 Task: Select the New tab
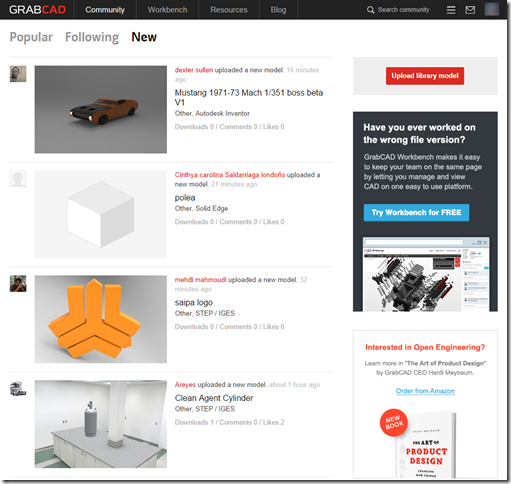(x=144, y=37)
